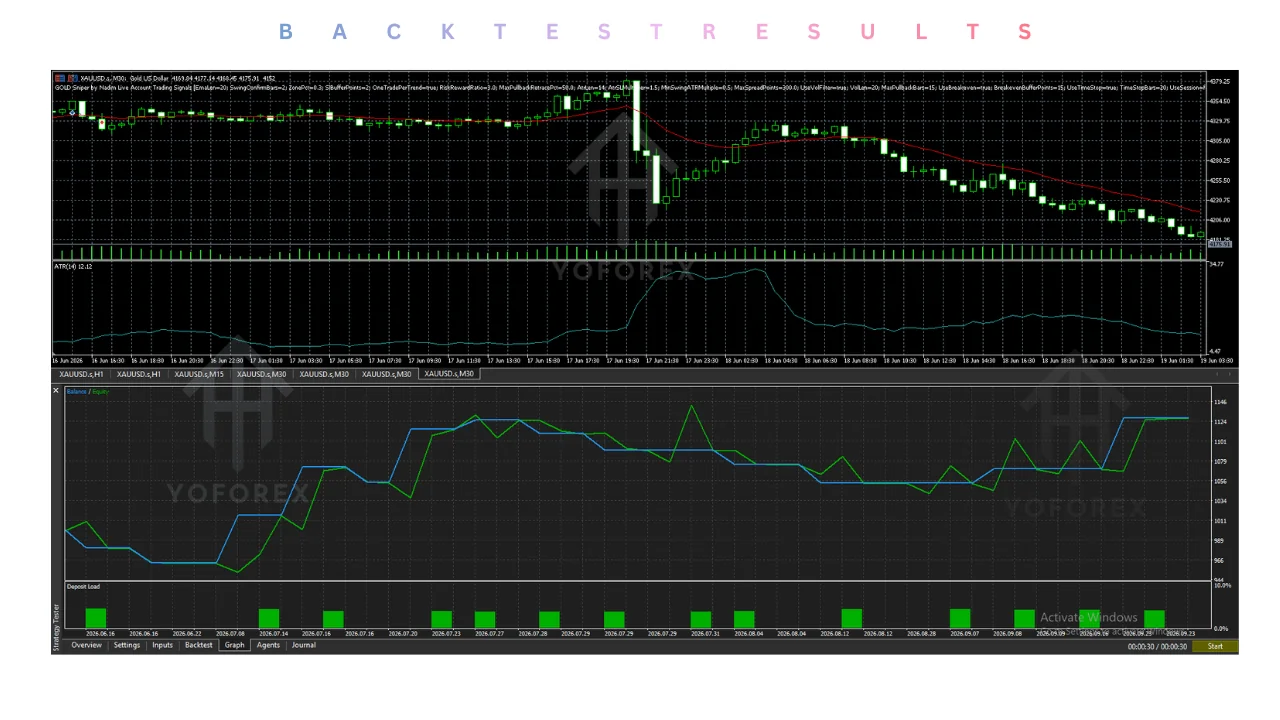Click the 34.77 ATR scale value

(1216, 264)
